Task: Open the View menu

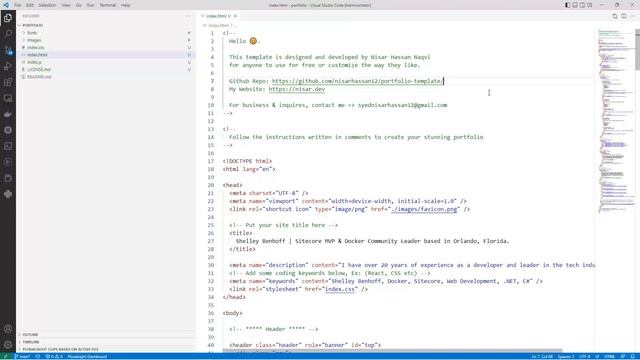Action: point(66,5)
